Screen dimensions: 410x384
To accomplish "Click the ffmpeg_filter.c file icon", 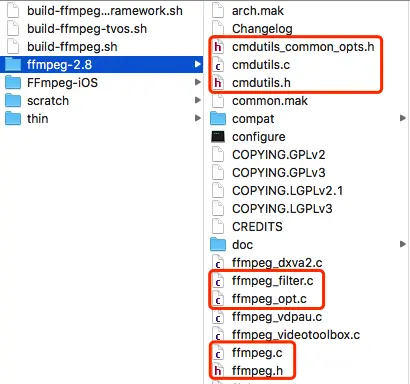I will pos(218,281).
